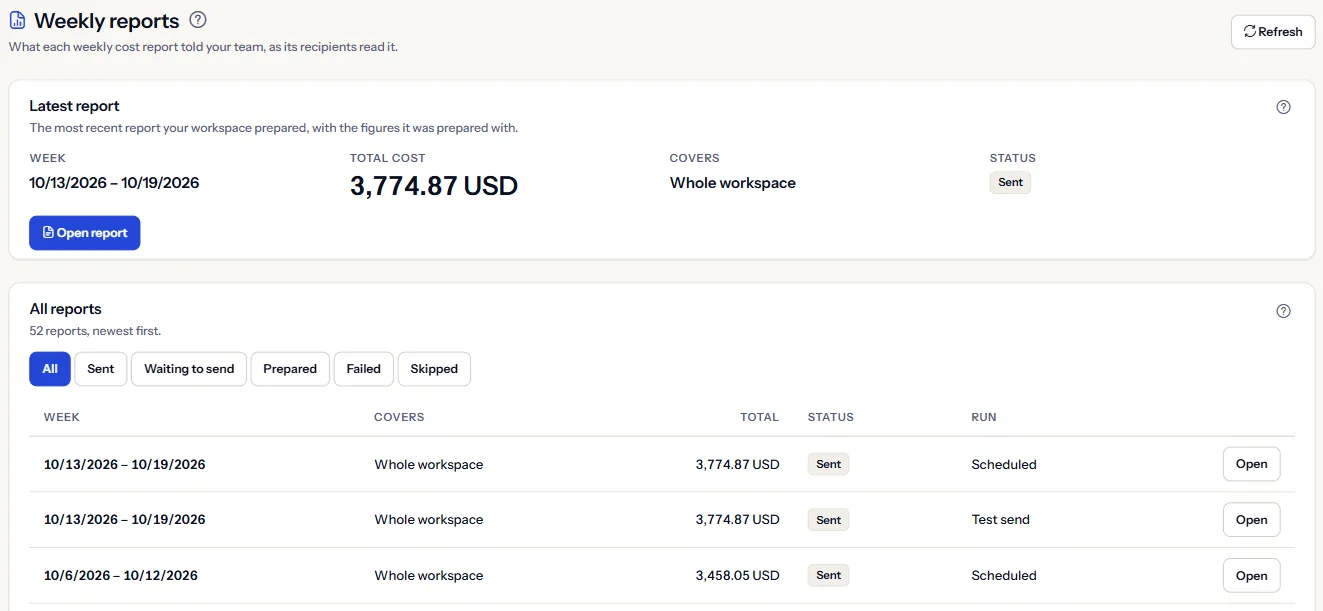Click the STATUS column header in table
Image resolution: width=1323 pixels, height=611 pixels.
pos(831,417)
